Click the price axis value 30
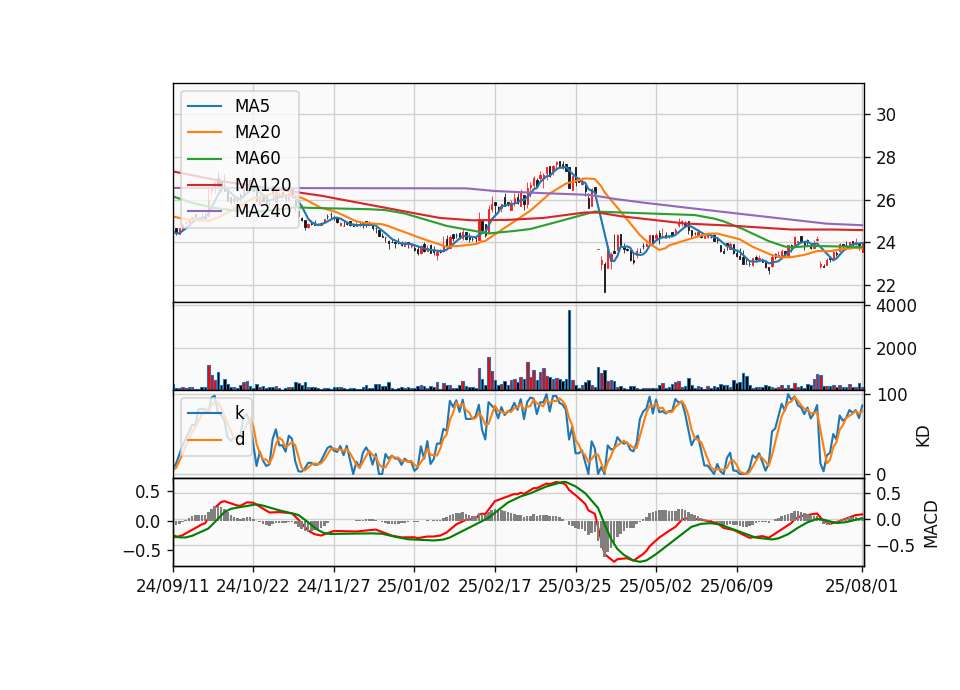Viewport: 960px width, 690px height. click(885, 115)
